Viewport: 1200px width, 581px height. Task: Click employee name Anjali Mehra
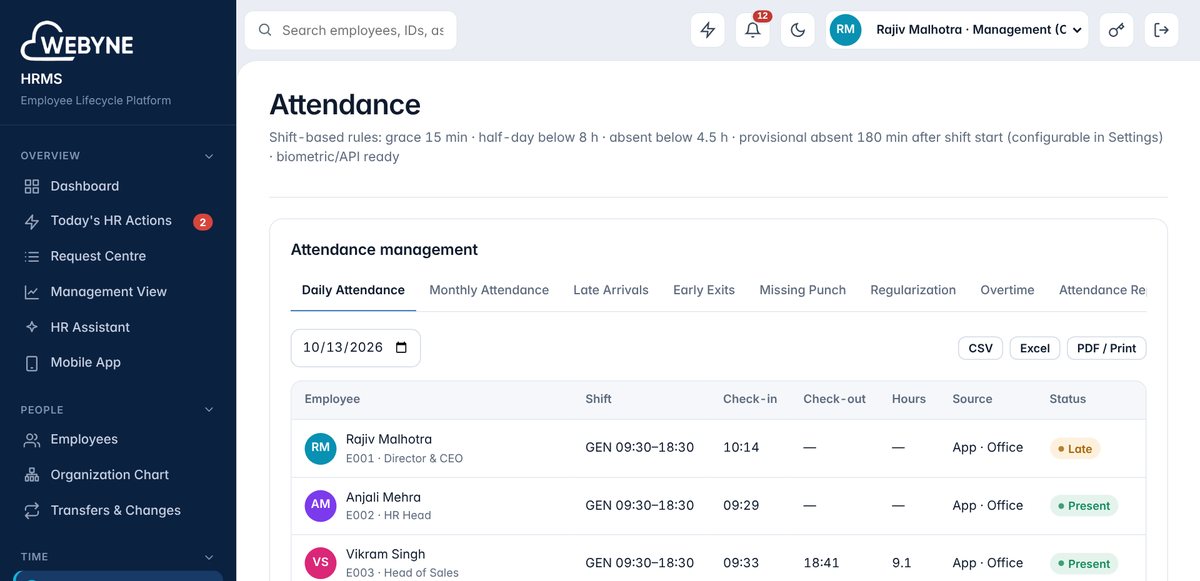[383, 497]
